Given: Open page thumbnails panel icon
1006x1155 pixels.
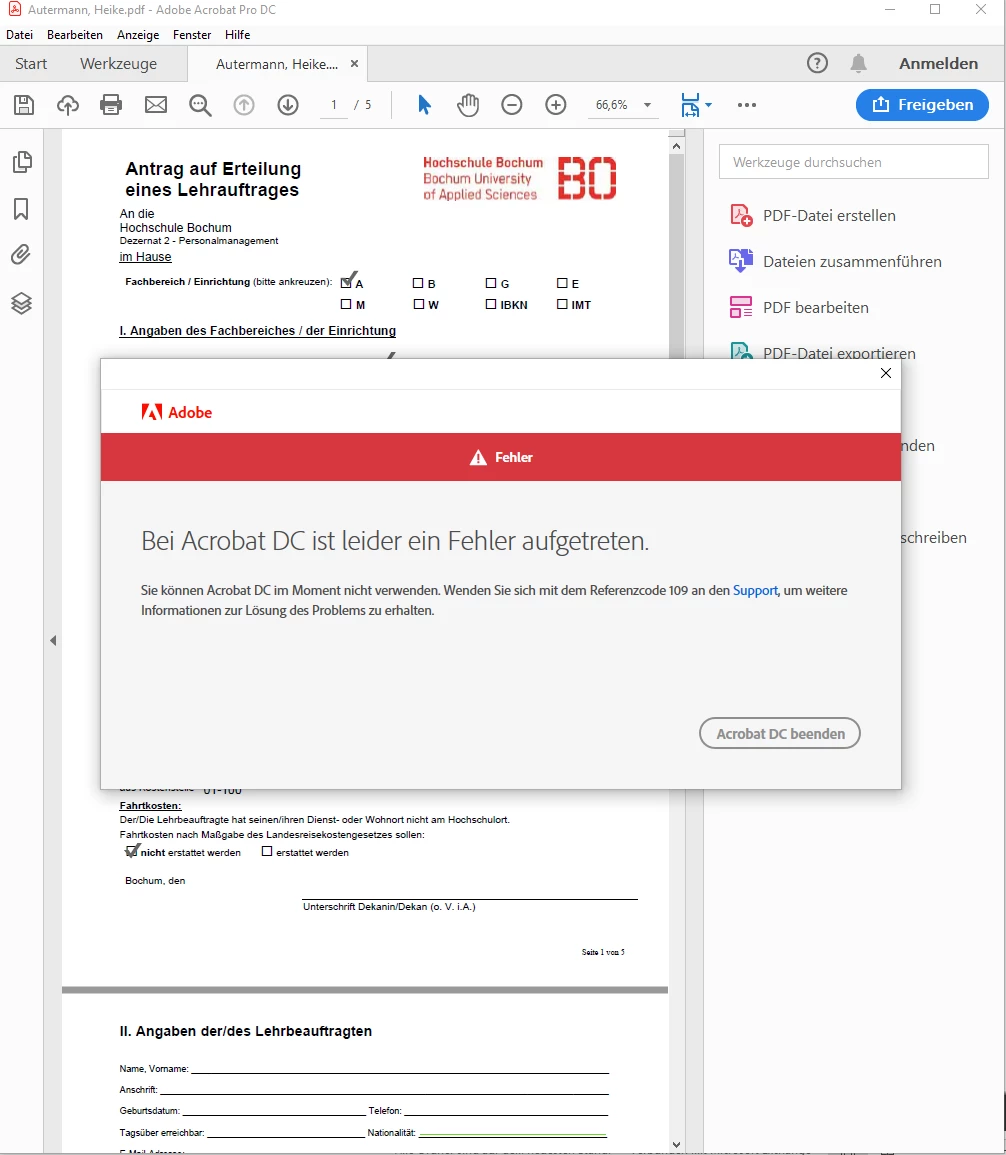Looking at the screenshot, I should tap(22, 162).
